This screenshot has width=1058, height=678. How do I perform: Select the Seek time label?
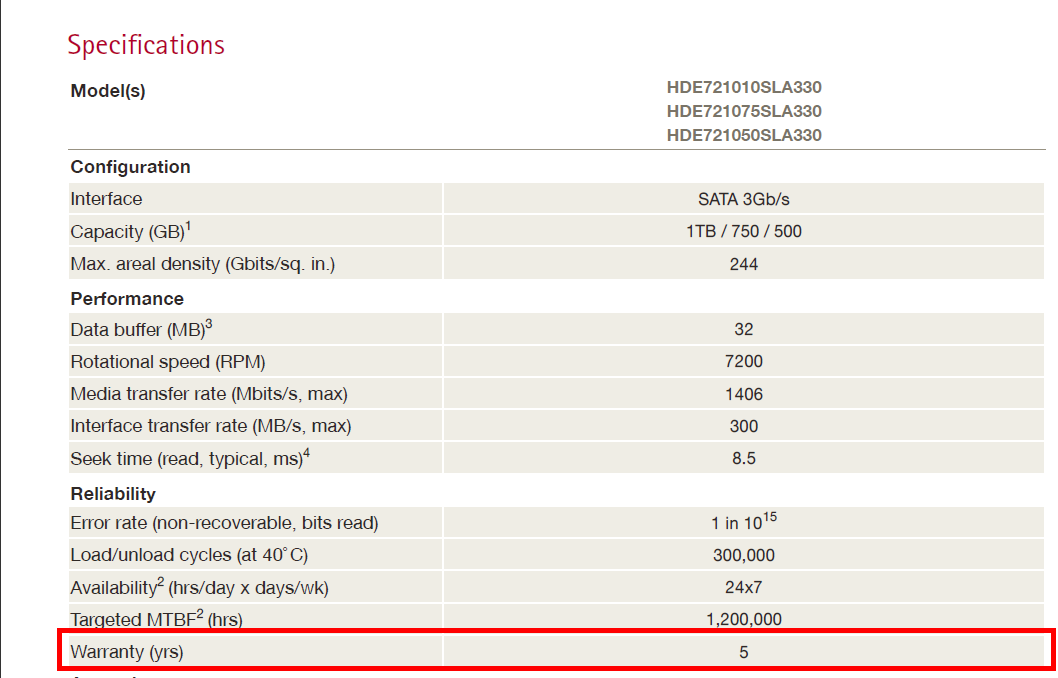(190, 458)
